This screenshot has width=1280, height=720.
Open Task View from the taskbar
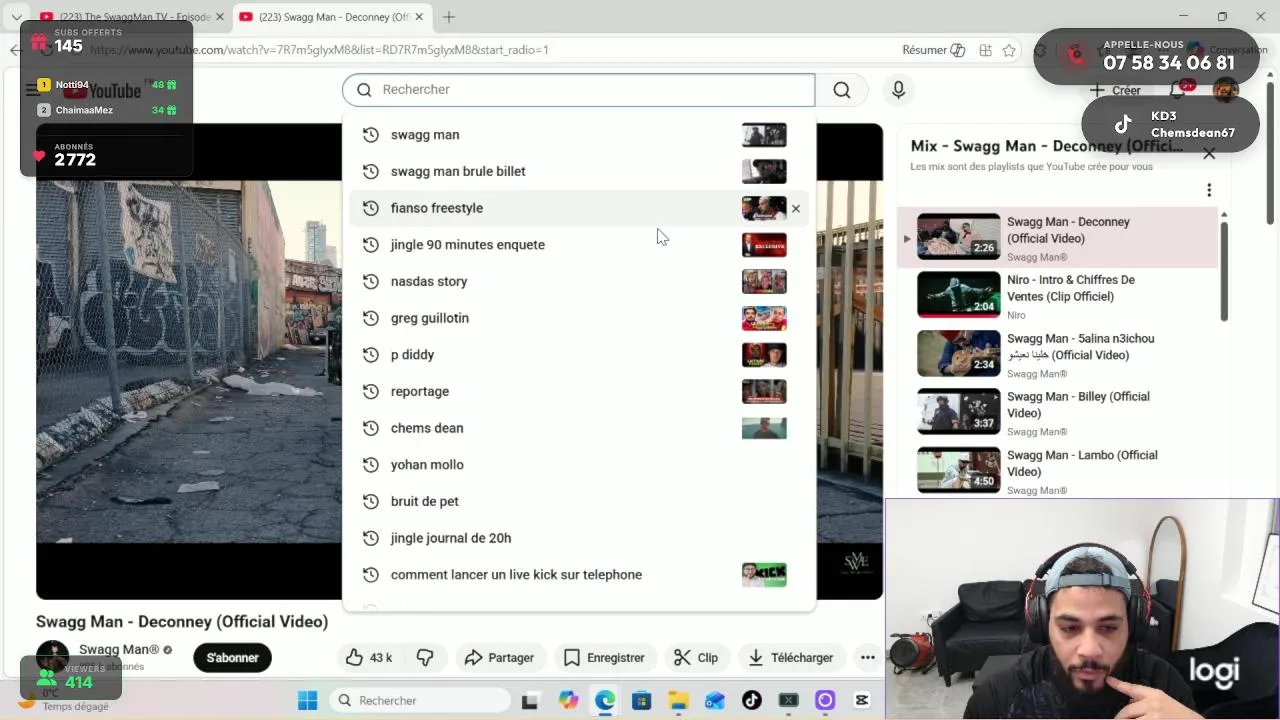(530, 700)
